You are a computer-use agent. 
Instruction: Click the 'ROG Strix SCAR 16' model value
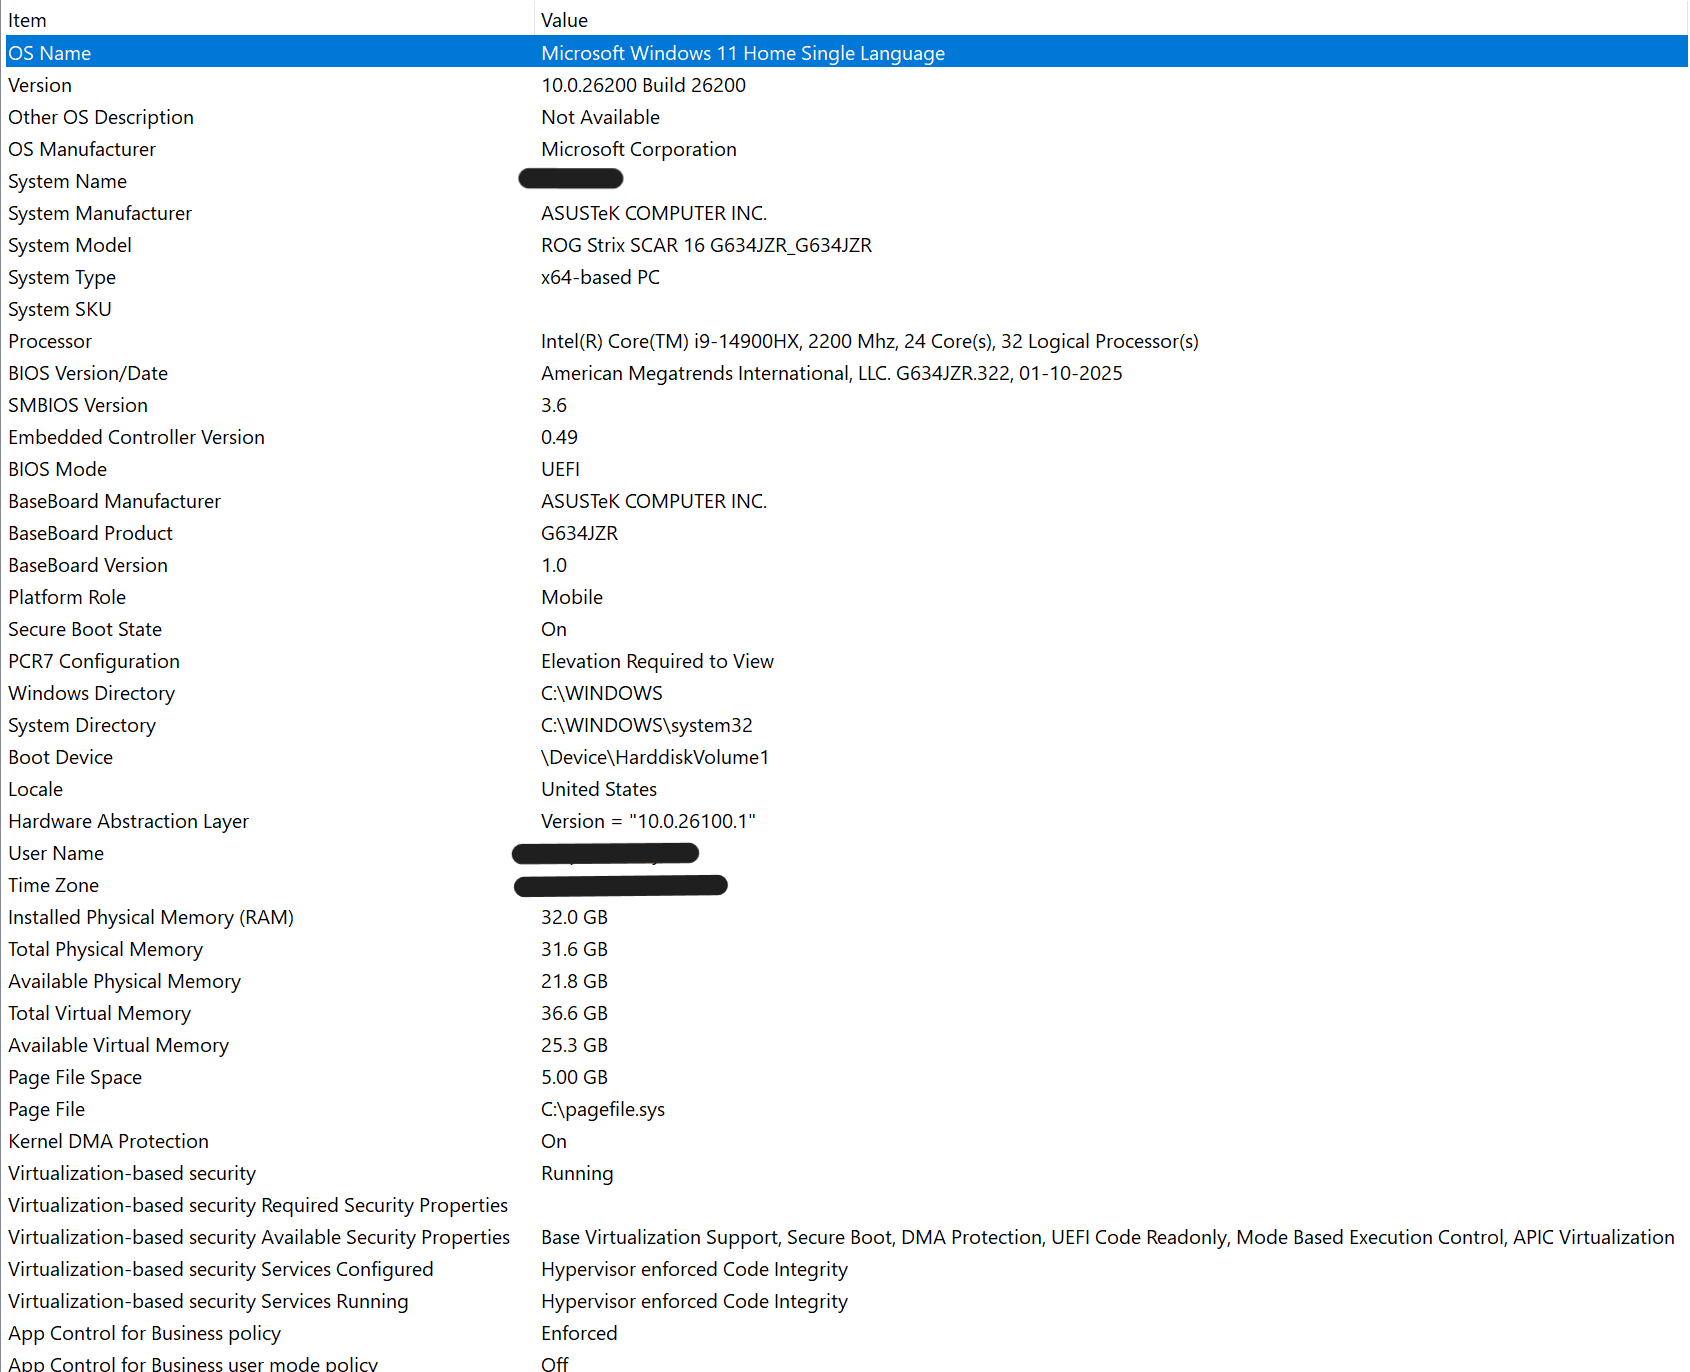[706, 245]
